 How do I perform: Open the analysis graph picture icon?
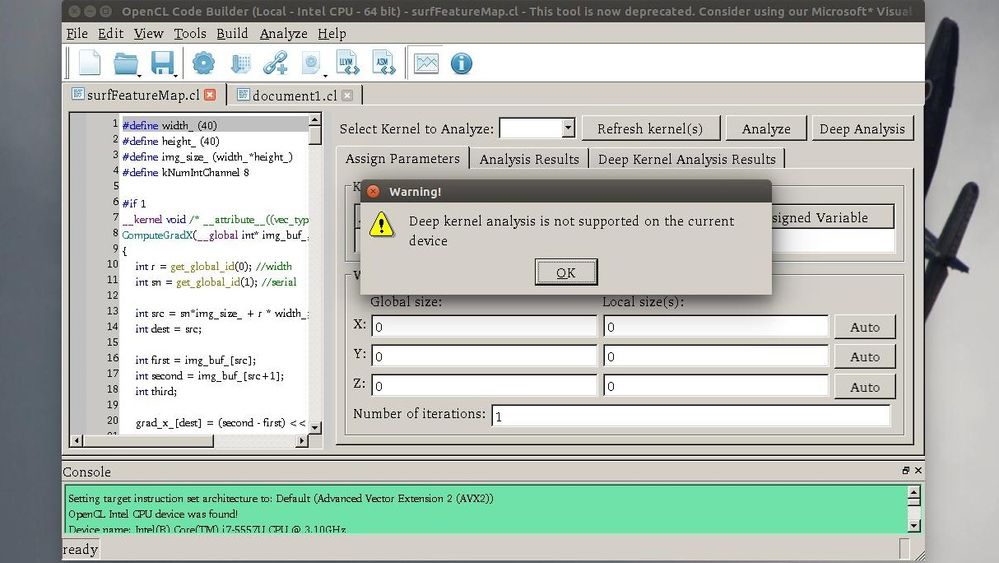click(426, 63)
